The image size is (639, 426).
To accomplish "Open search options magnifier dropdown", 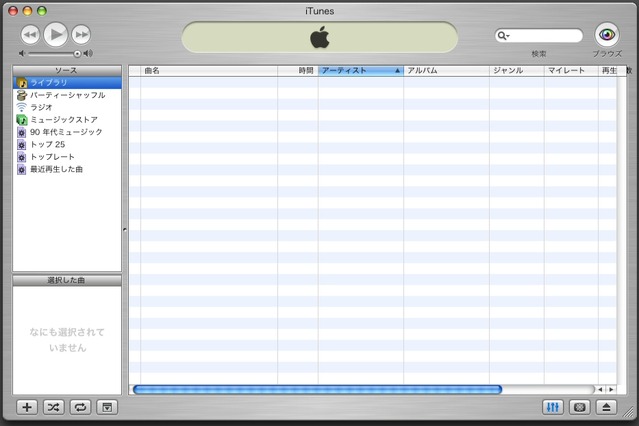I will [x=505, y=36].
